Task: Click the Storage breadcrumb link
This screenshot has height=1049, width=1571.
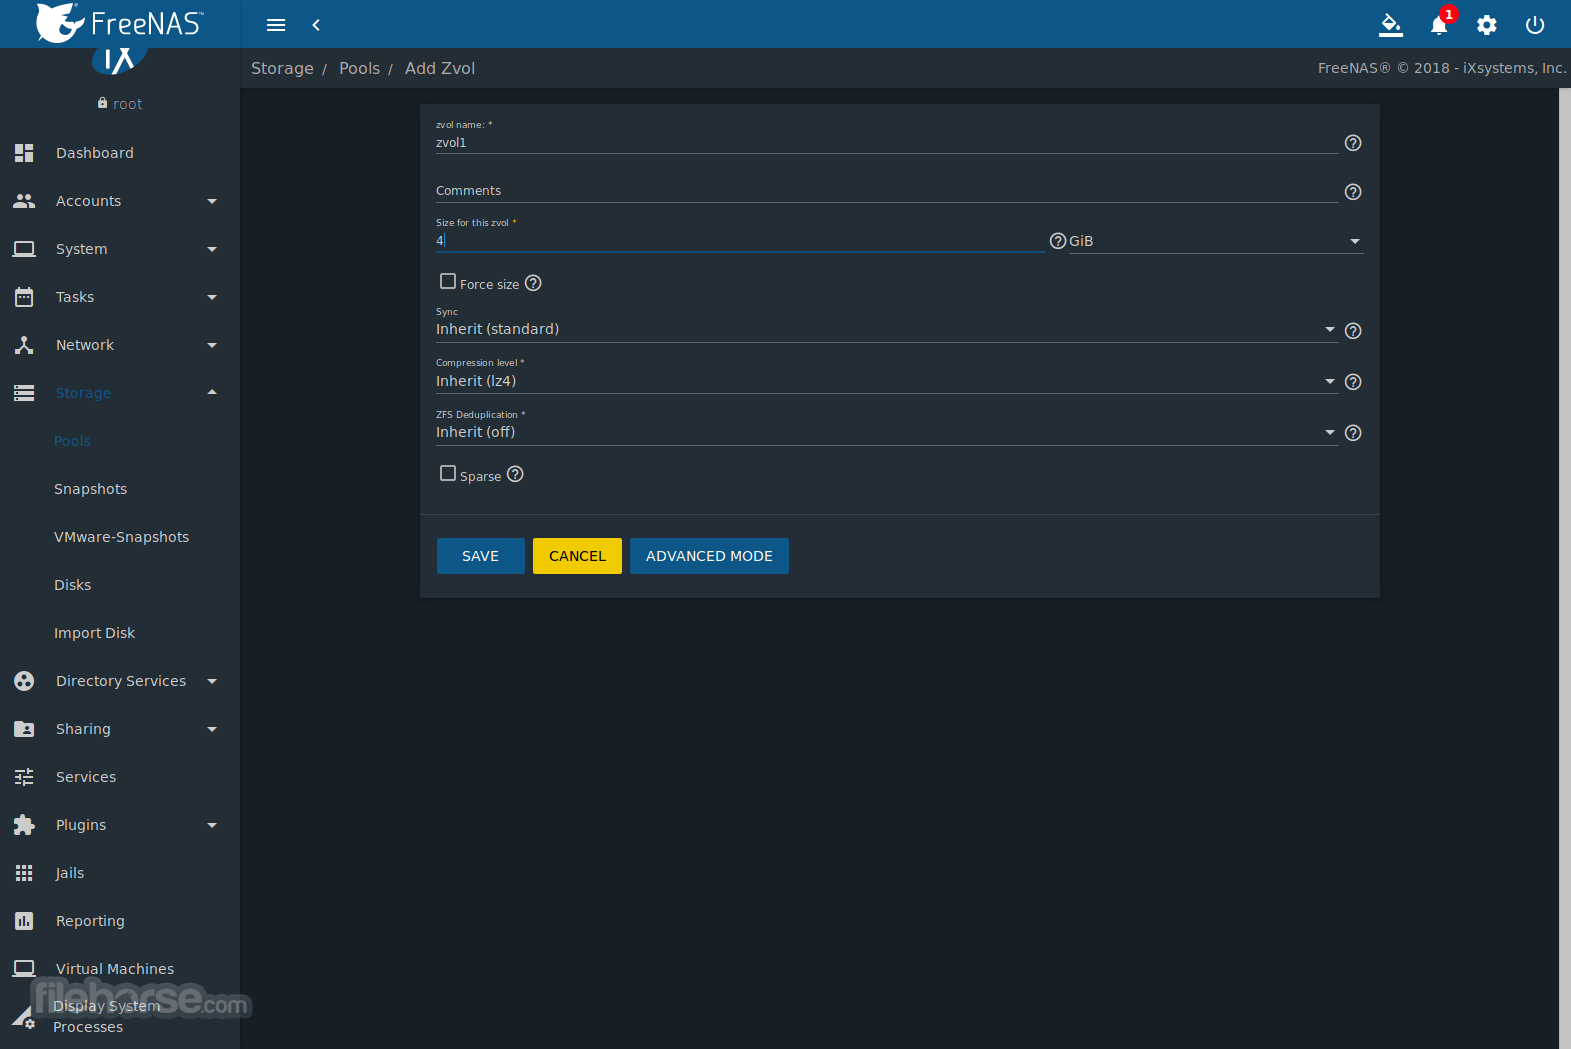Action: point(282,68)
